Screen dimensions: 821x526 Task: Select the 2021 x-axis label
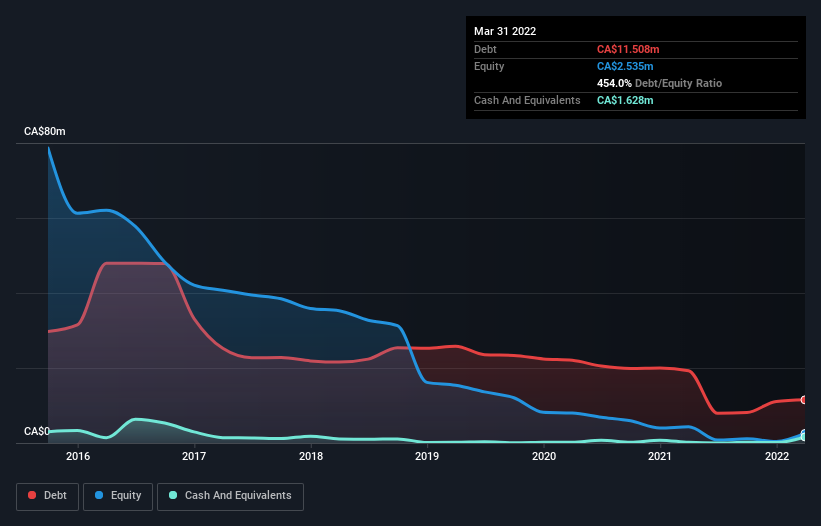tap(660, 456)
